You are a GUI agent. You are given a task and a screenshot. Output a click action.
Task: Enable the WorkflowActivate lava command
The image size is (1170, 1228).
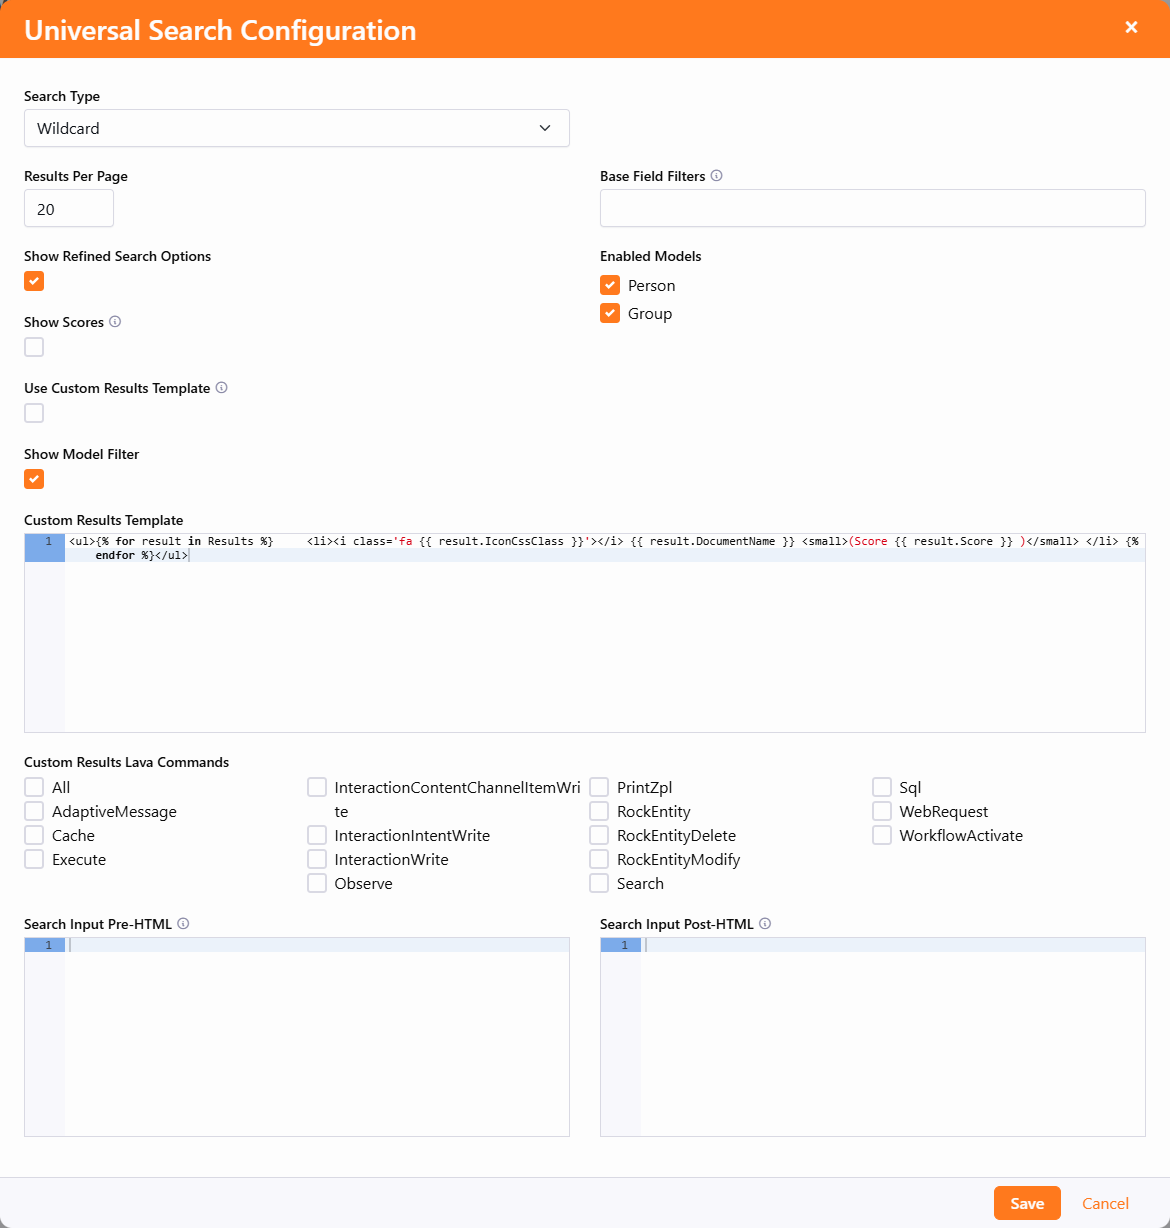(882, 835)
